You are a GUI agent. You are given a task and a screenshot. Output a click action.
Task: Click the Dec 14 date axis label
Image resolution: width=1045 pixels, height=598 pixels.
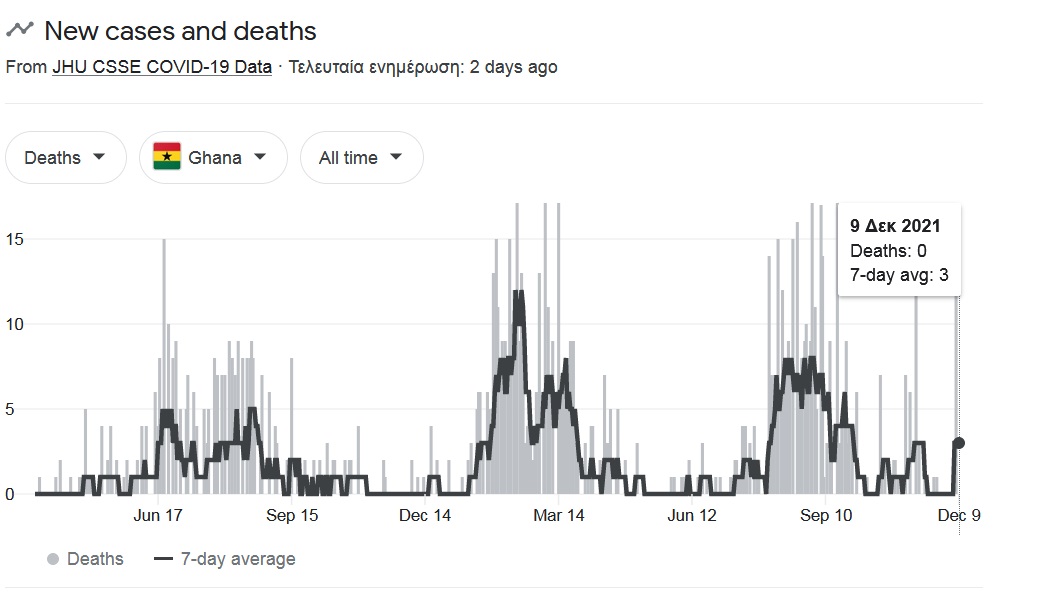(425, 516)
